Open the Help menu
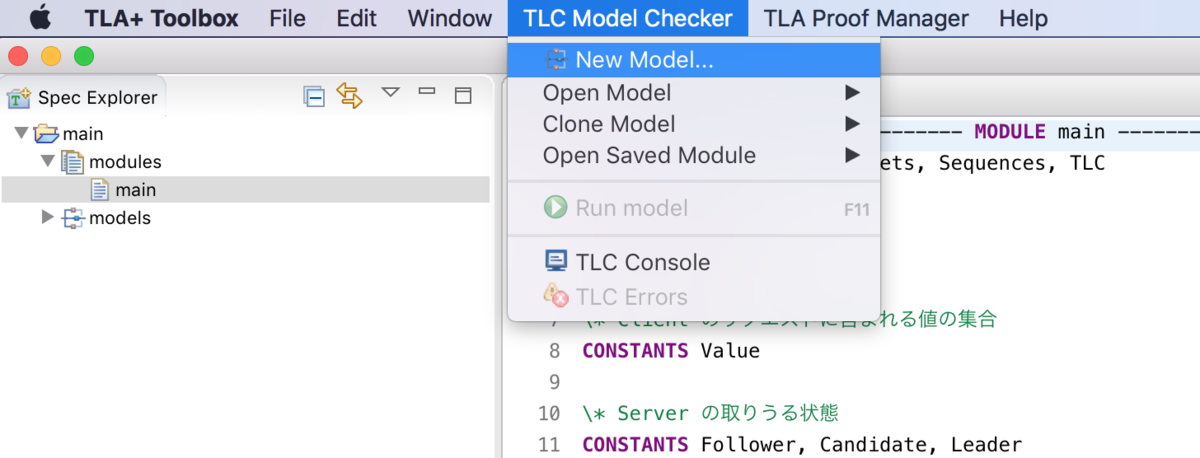The height and width of the screenshot is (458, 1200). 1023,18
